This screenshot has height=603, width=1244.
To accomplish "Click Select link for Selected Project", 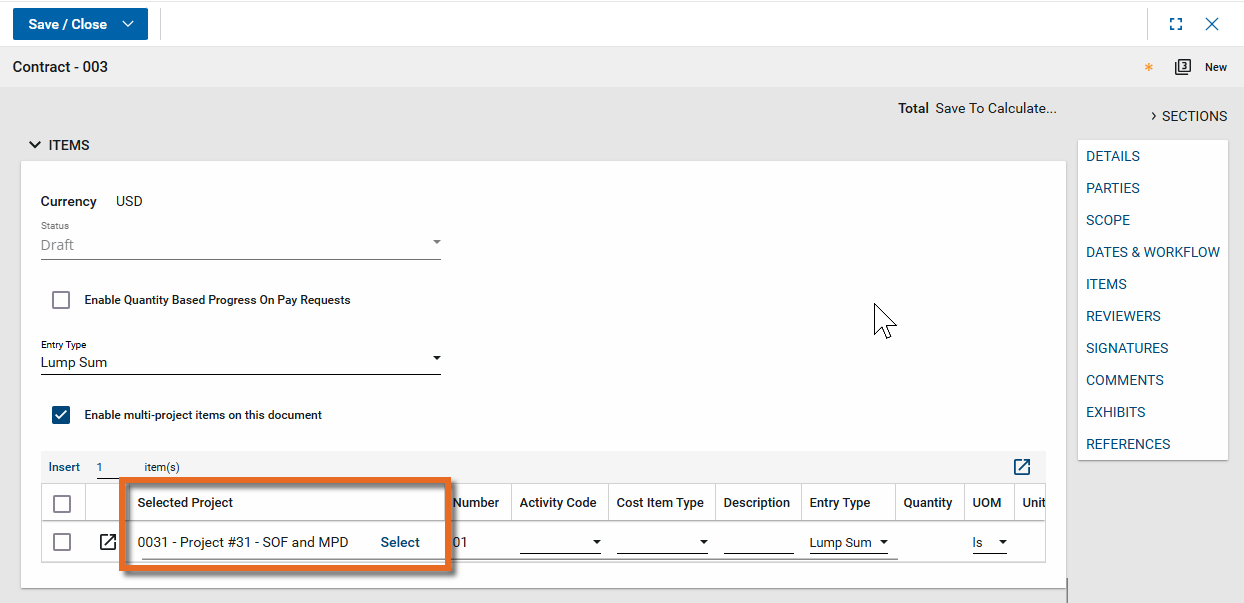I will 400,542.
